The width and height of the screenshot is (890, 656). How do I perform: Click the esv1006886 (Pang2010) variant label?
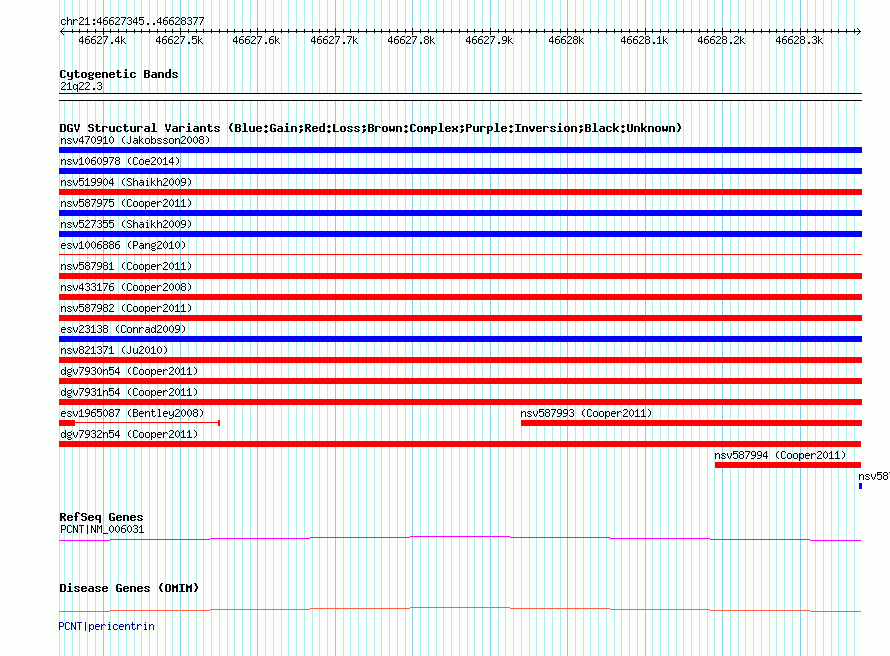(123, 245)
